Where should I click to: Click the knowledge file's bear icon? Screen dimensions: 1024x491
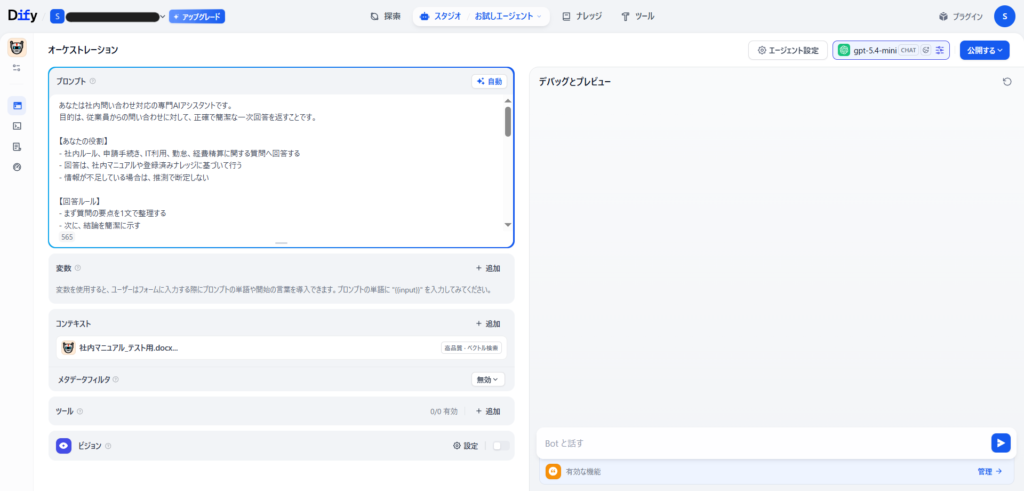[x=68, y=348]
